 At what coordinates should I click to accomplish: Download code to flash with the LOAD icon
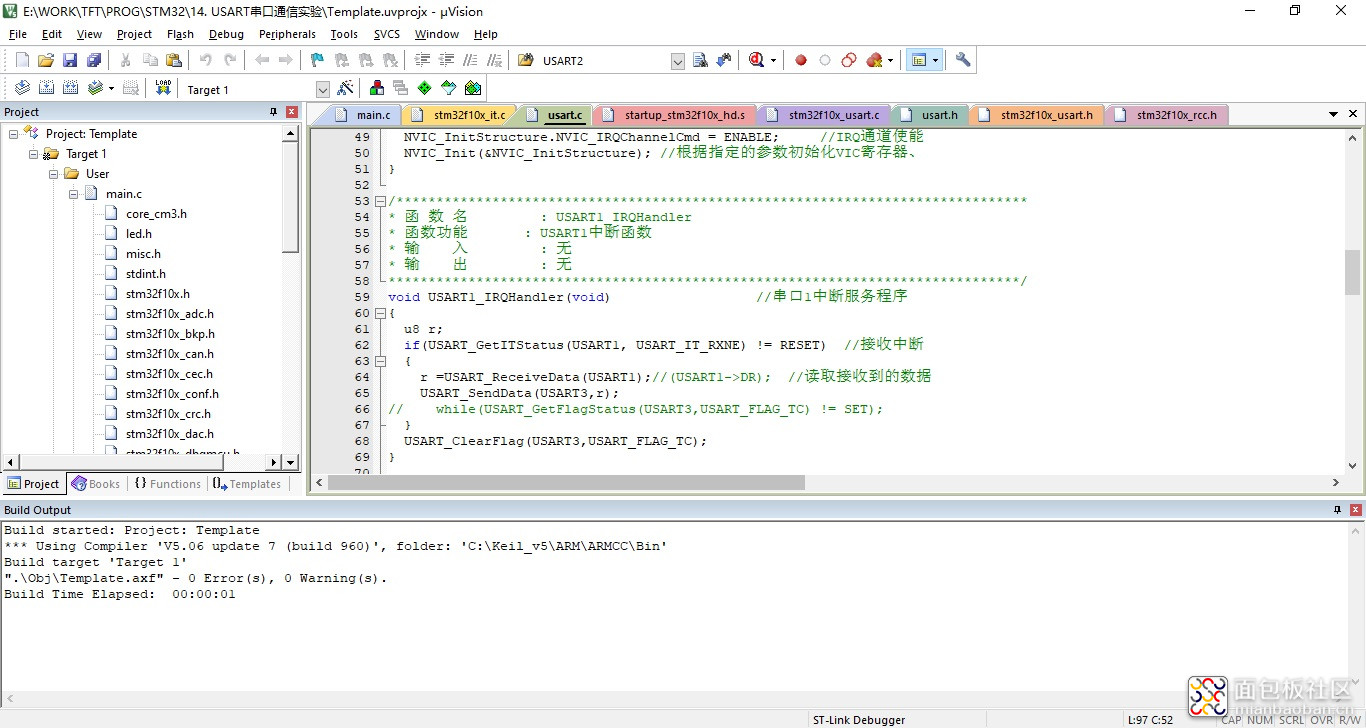point(163,88)
